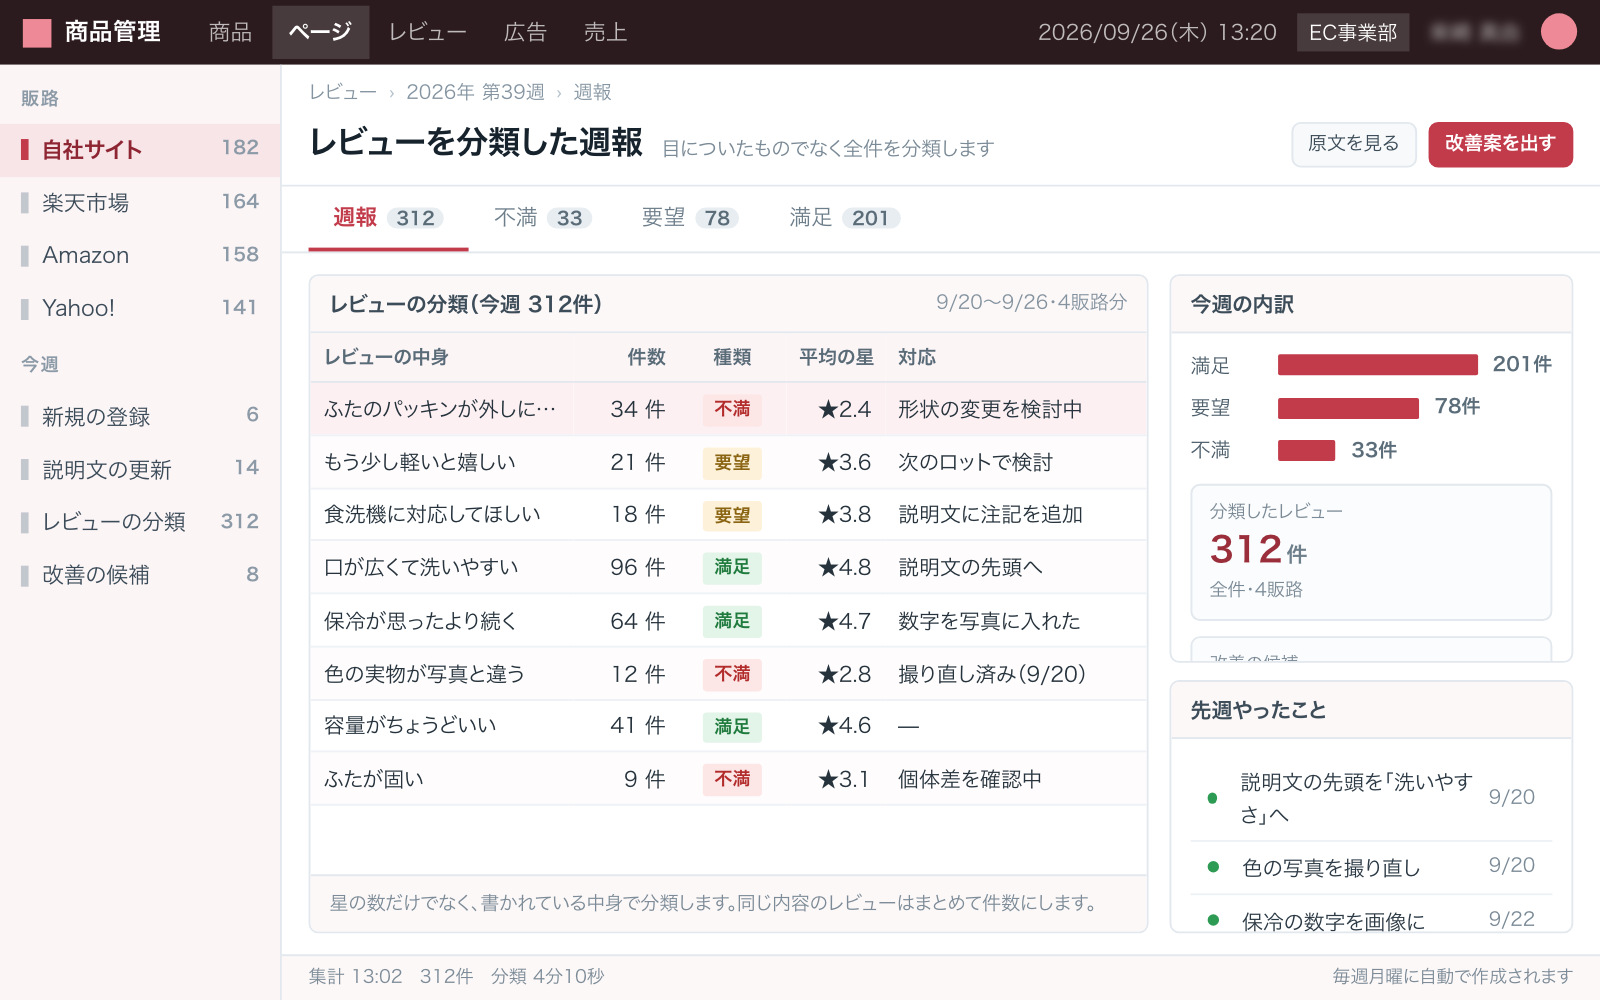
Task: Go to レビュー breadcrumb link
Action: (x=343, y=92)
